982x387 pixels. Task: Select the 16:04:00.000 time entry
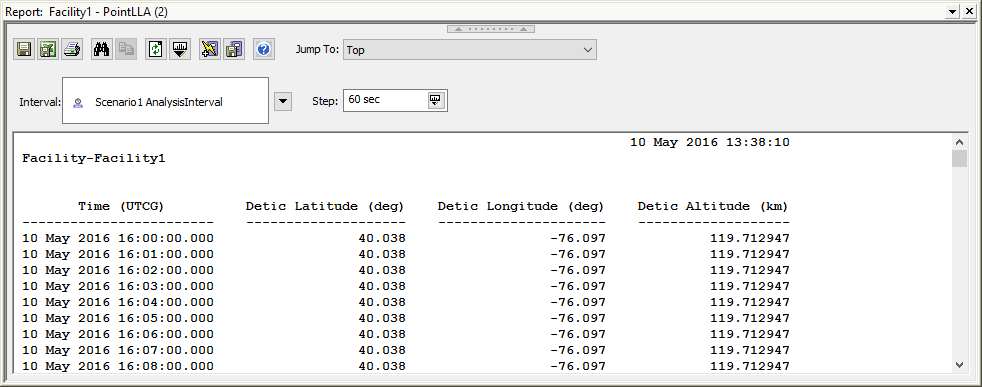(x=118, y=302)
